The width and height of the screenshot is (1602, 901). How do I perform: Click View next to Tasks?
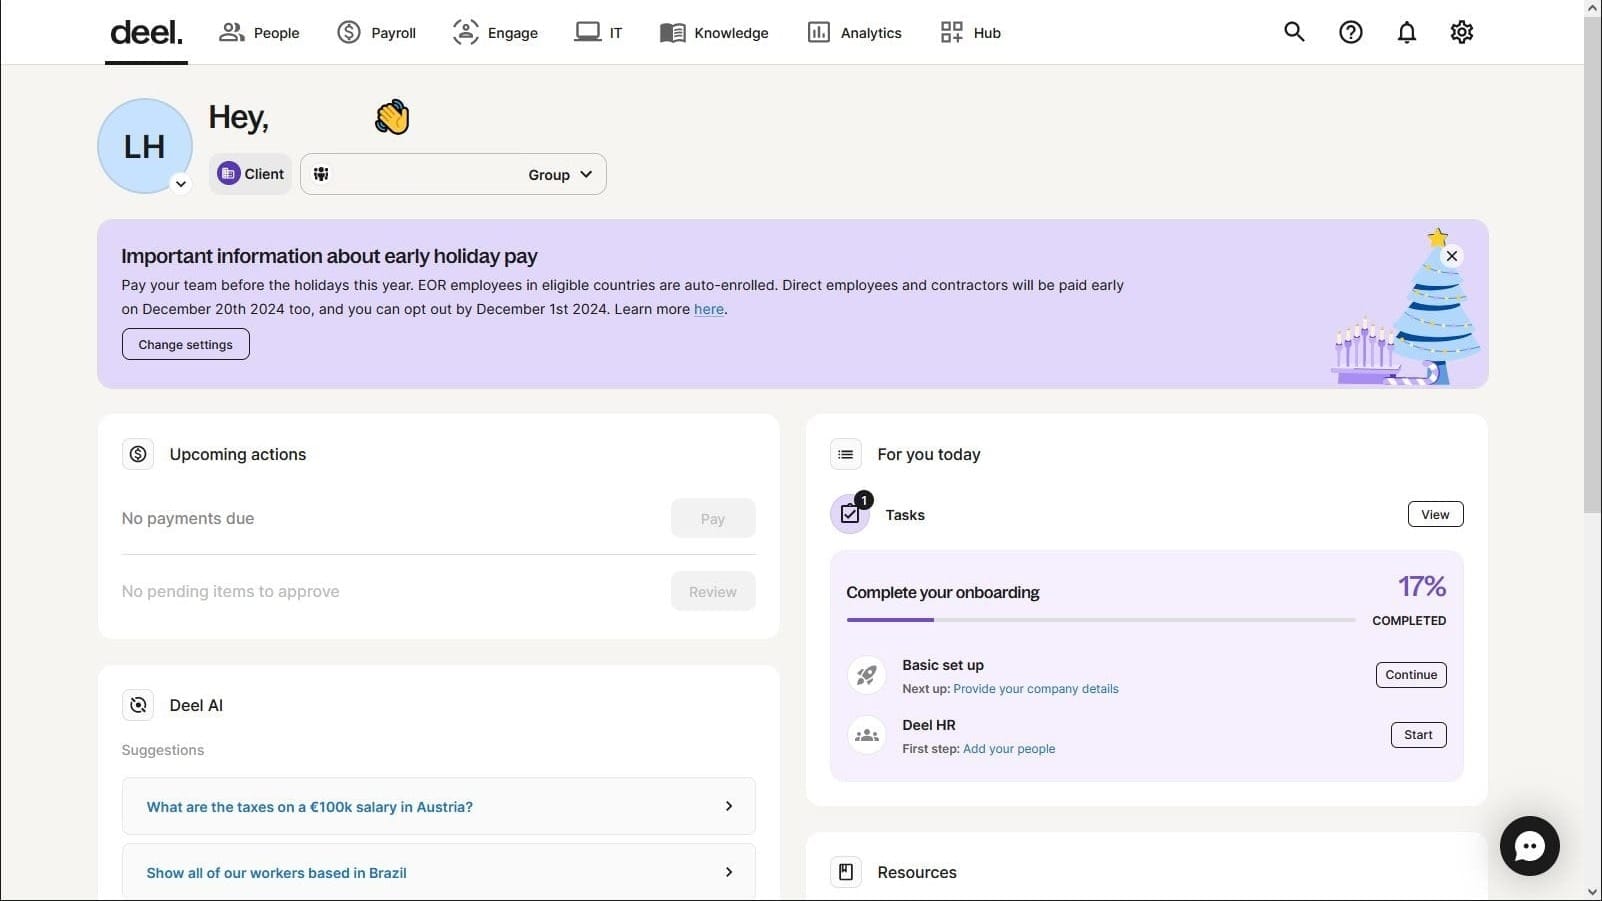coord(1435,514)
